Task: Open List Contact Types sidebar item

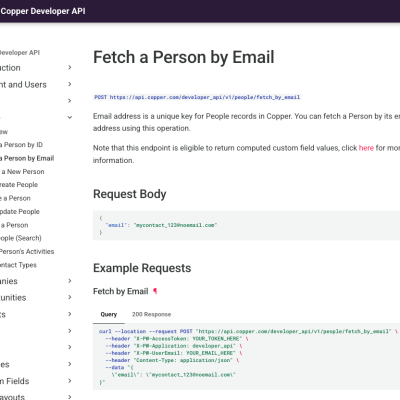Action: click(x=18, y=265)
